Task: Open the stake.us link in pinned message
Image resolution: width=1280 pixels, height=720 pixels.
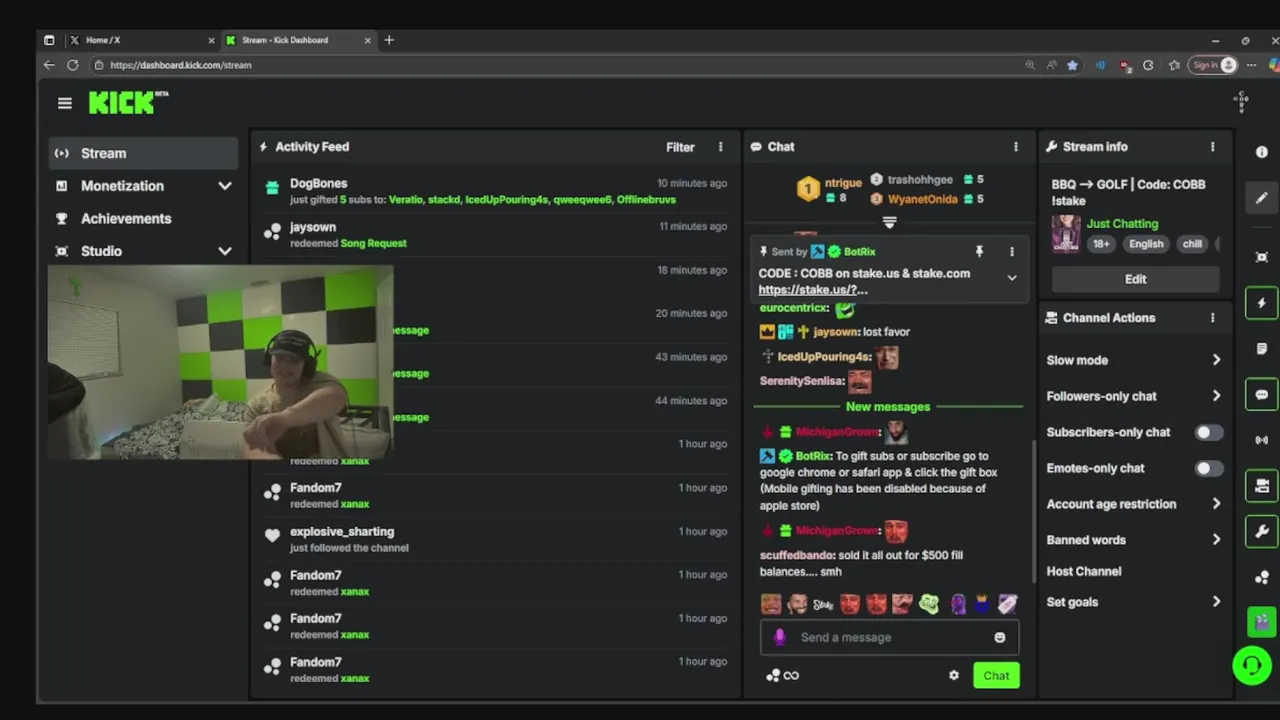Action: (x=813, y=290)
